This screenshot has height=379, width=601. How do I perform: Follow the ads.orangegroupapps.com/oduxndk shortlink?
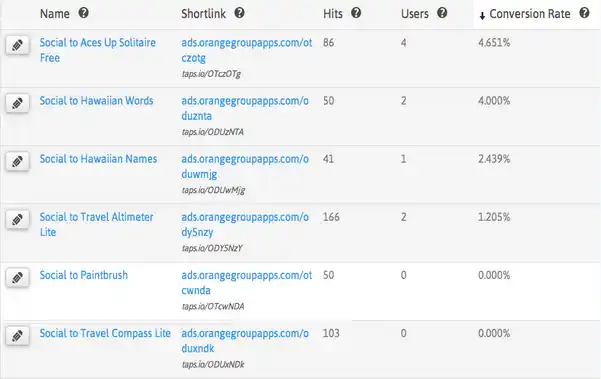point(245,341)
